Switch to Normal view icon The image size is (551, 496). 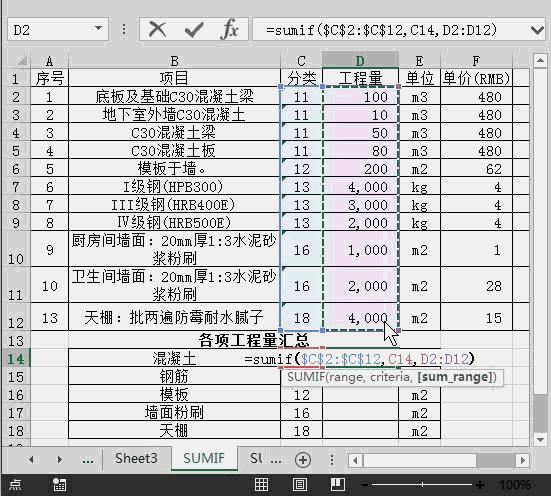pos(261,484)
